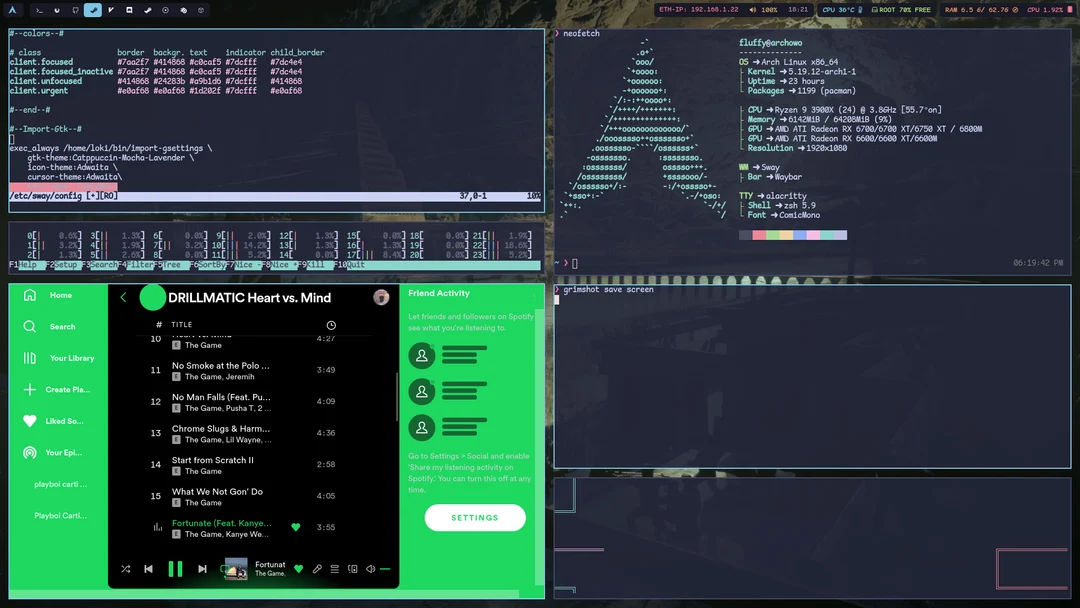Open the play queue in Spotify
1080x608 pixels.
[335, 568]
